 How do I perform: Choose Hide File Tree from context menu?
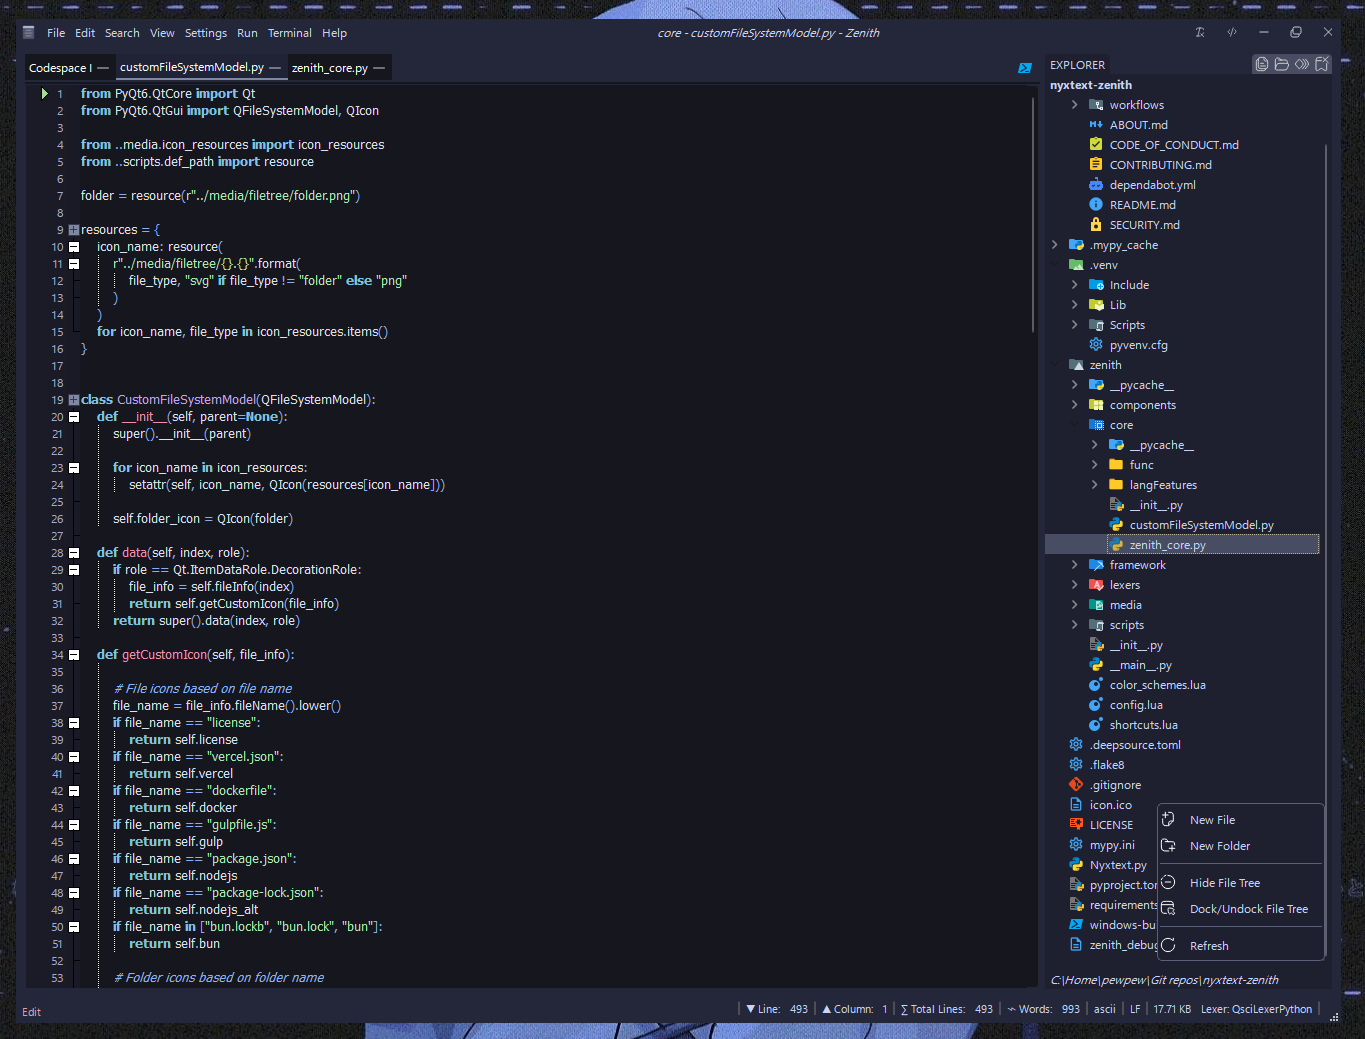[x=1224, y=883]
